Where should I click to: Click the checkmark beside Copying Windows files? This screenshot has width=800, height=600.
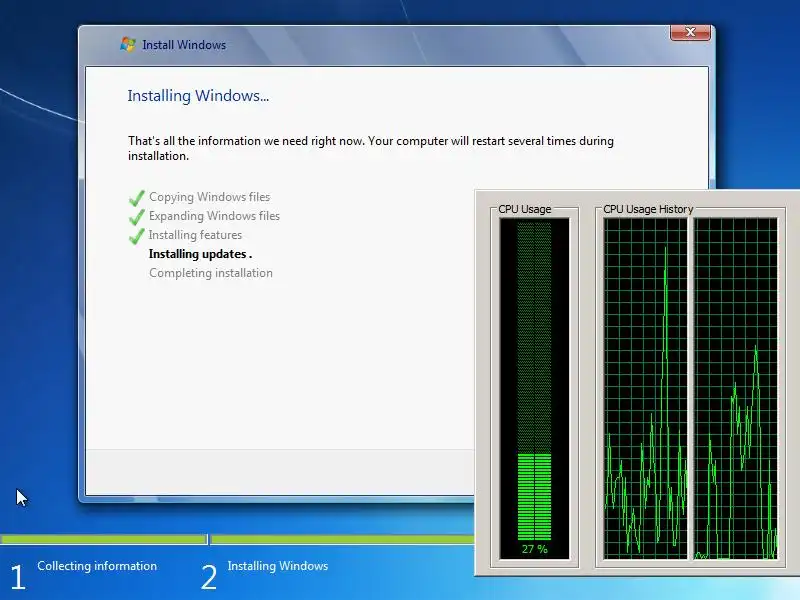click(136, 197)
